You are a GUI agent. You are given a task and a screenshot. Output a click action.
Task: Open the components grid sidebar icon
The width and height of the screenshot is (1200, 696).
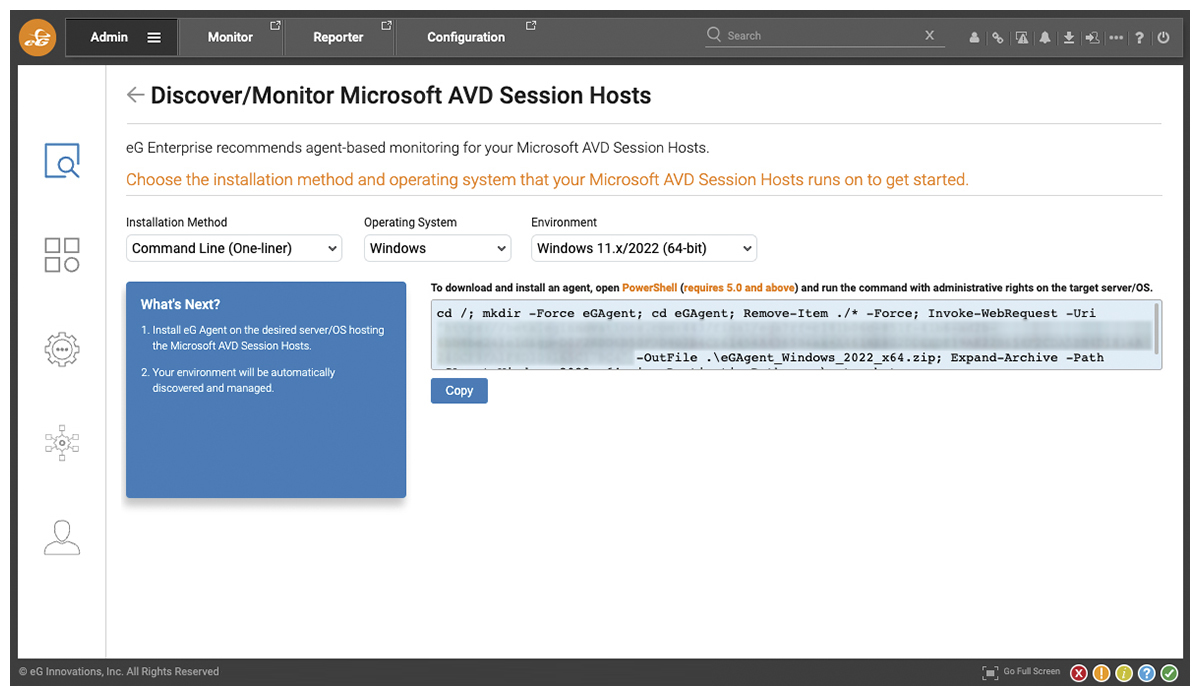(x=62, y=255)
